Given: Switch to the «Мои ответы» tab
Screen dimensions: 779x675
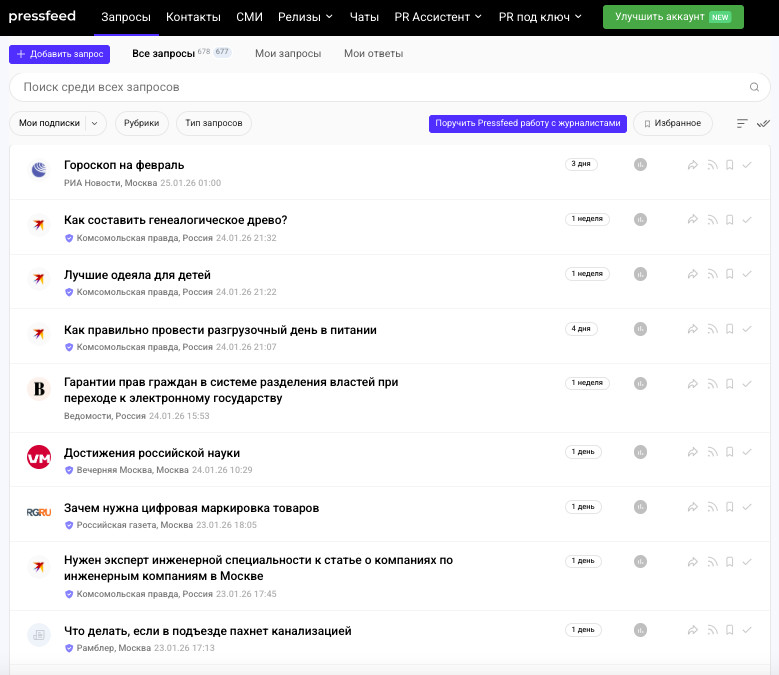Looking at the screenshot, I should coord(373,53).
